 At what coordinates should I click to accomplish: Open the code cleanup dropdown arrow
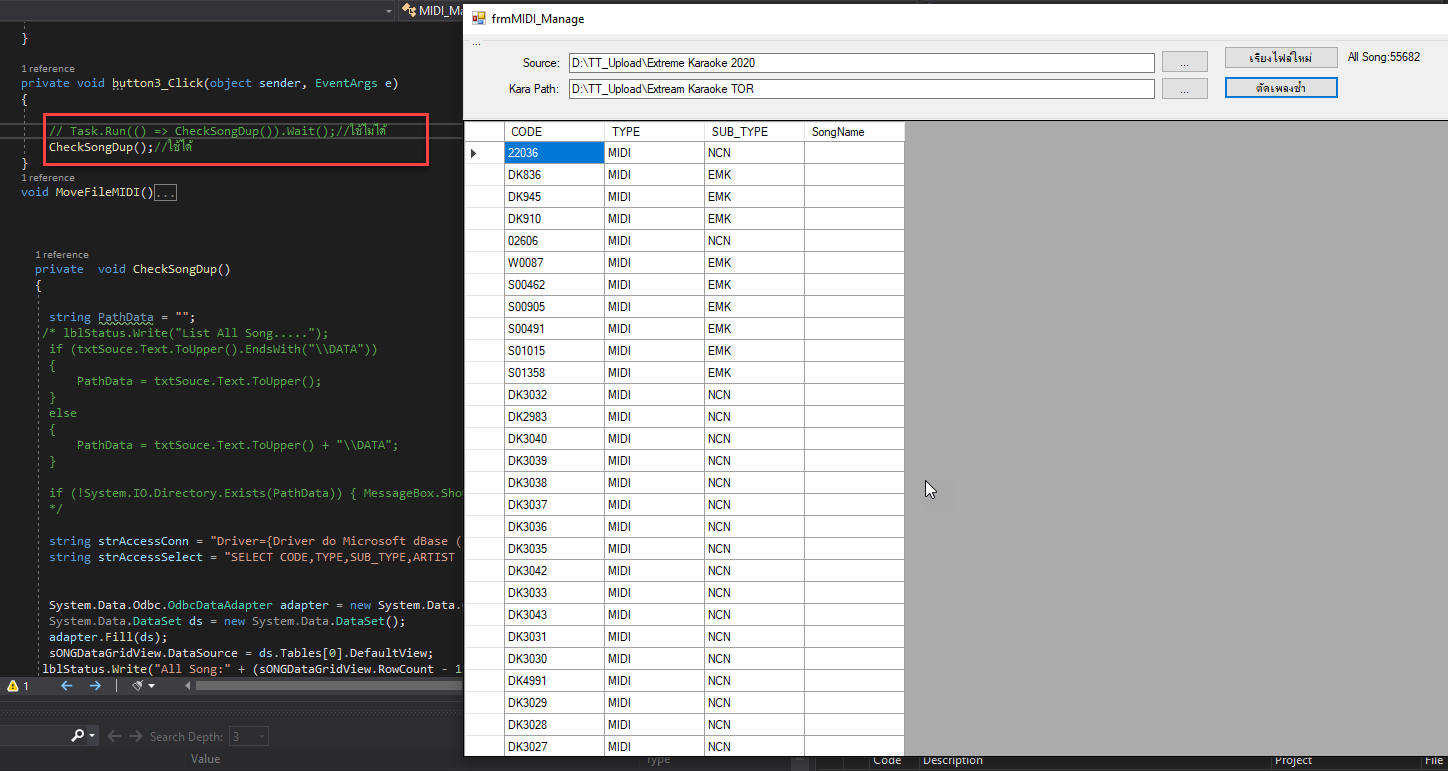[152, 686]
